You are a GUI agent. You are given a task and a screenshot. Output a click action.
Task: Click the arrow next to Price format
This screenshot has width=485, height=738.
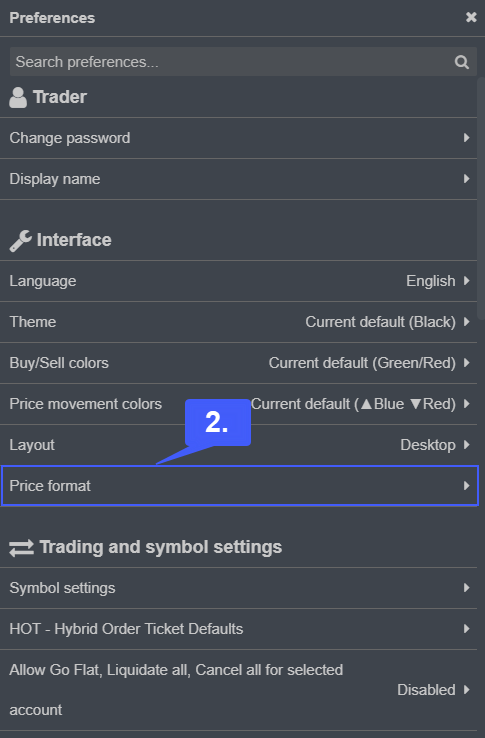click(x=467, y=486)
